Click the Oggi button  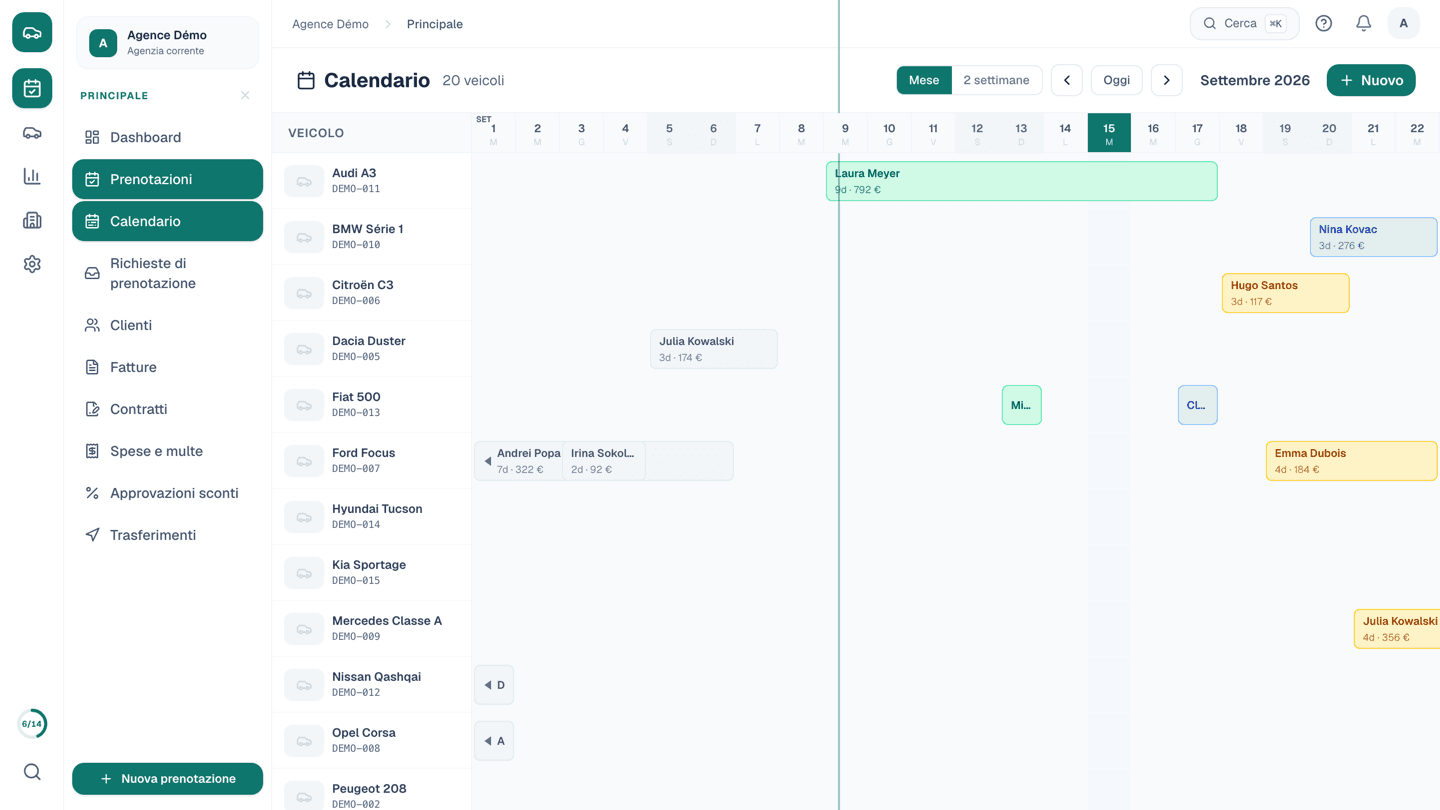coord(1117,80)
